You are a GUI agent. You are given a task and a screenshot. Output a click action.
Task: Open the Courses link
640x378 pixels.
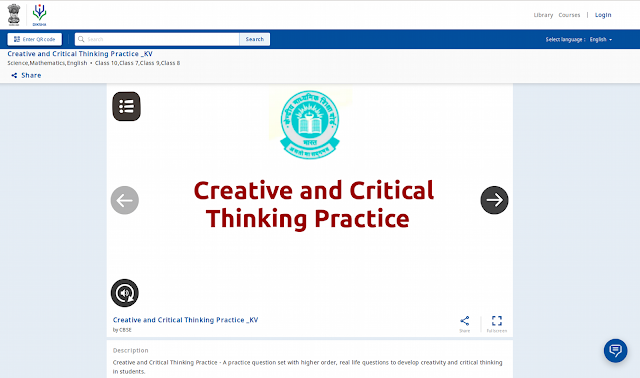(x=569, y=15)
